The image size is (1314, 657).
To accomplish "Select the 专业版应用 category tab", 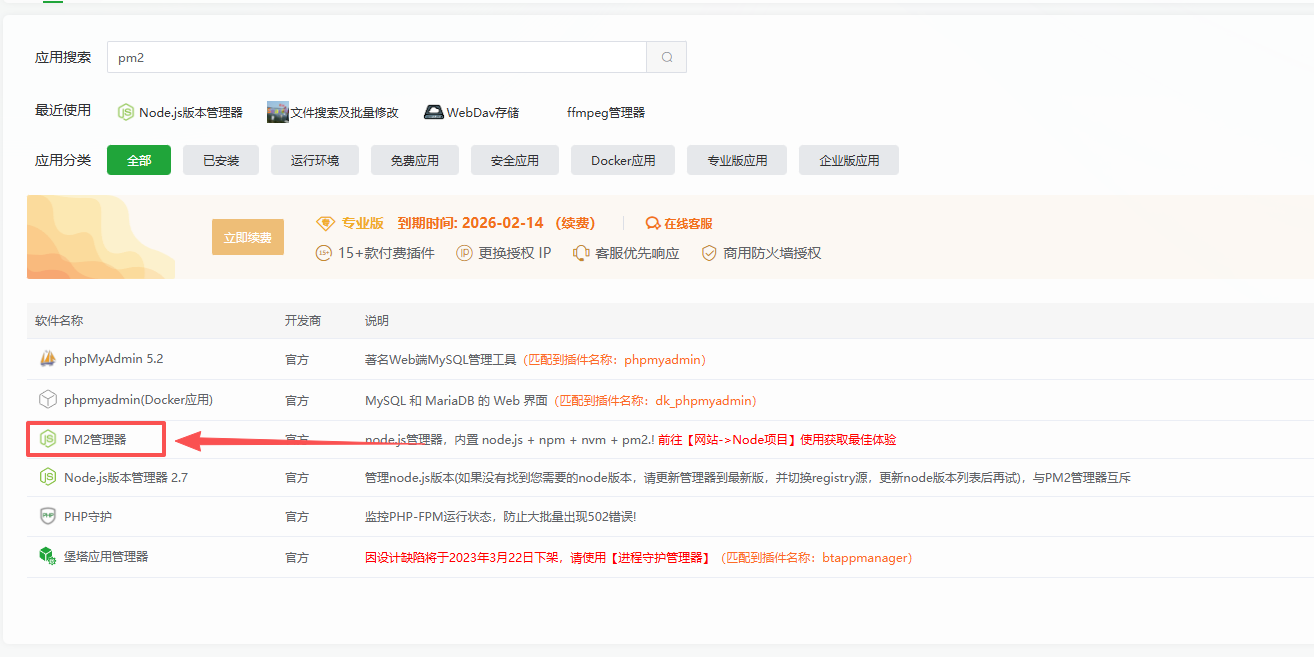I will [737, 160].
